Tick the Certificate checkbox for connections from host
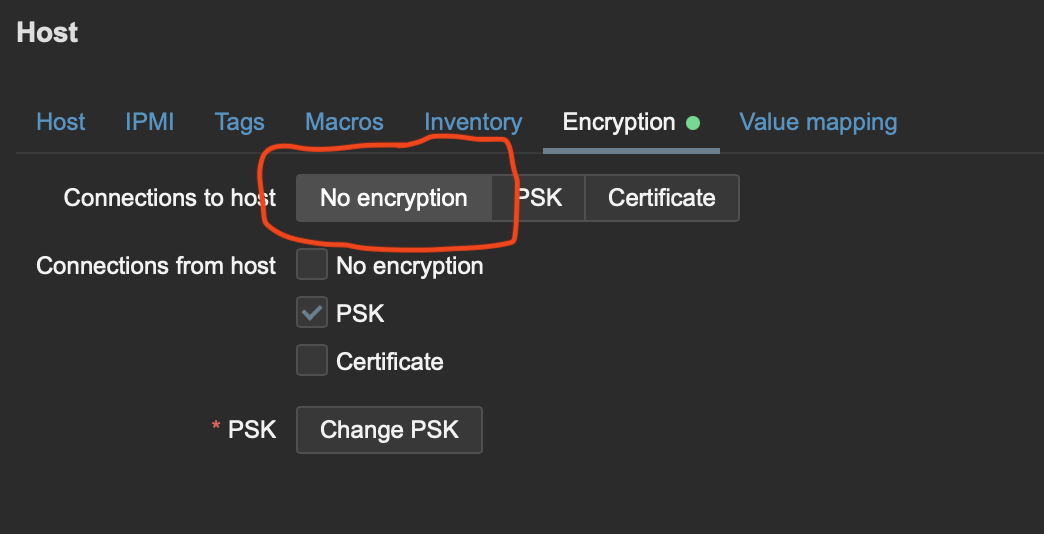The image size is (1044, 534). point(312,360)
